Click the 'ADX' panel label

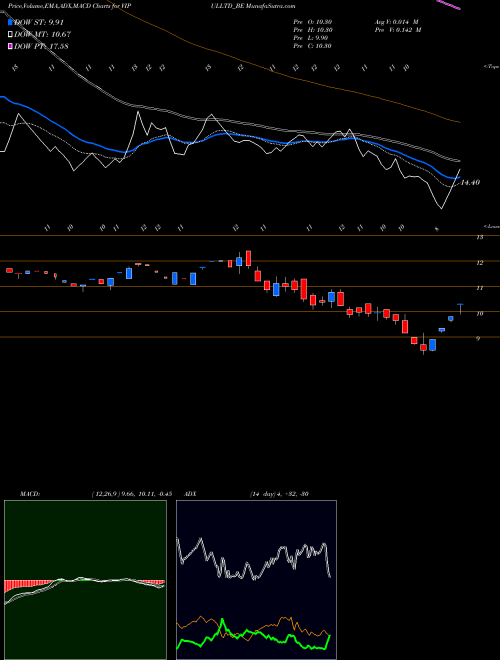190,494
